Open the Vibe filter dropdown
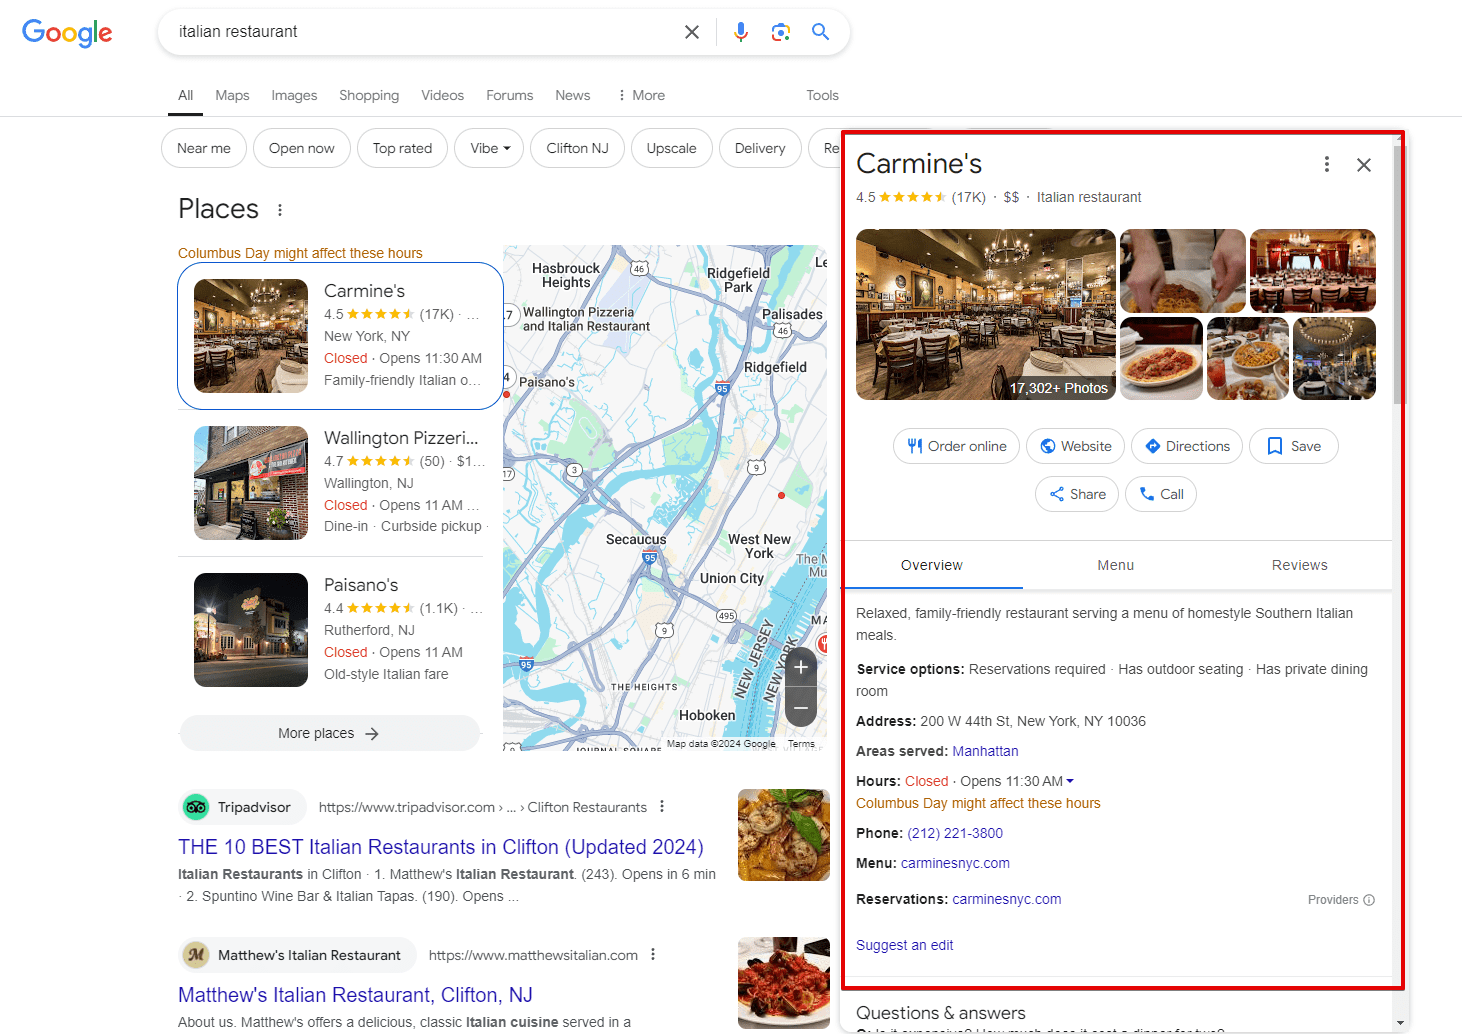Screen dimensions: 1462x1034 point(490,148)
